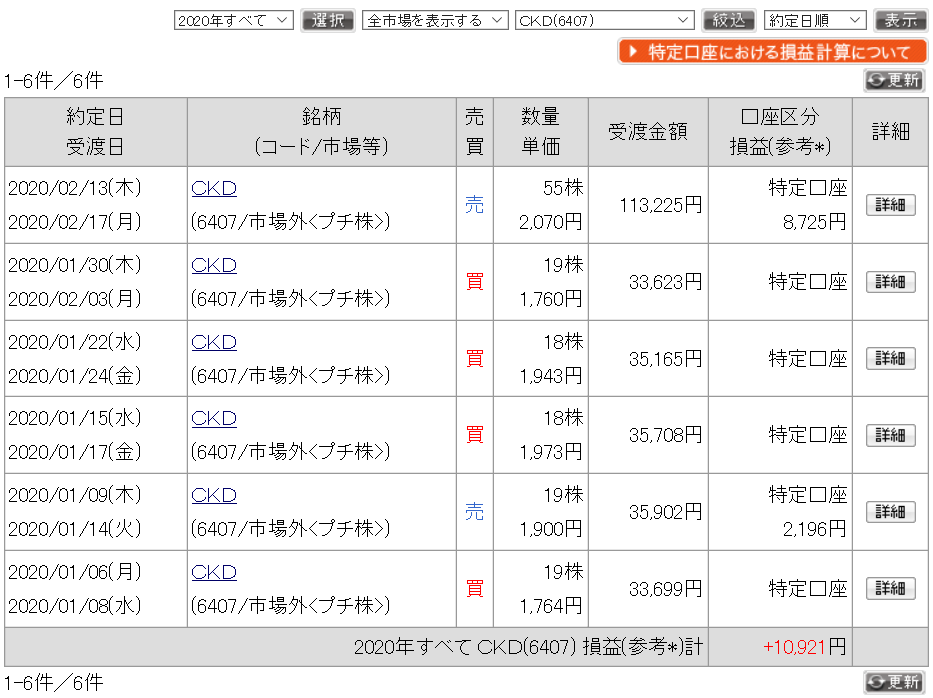933x698 pixels.
Task: Open CKD link in 2020/01/30 row
Action: (x=214, y=265)
